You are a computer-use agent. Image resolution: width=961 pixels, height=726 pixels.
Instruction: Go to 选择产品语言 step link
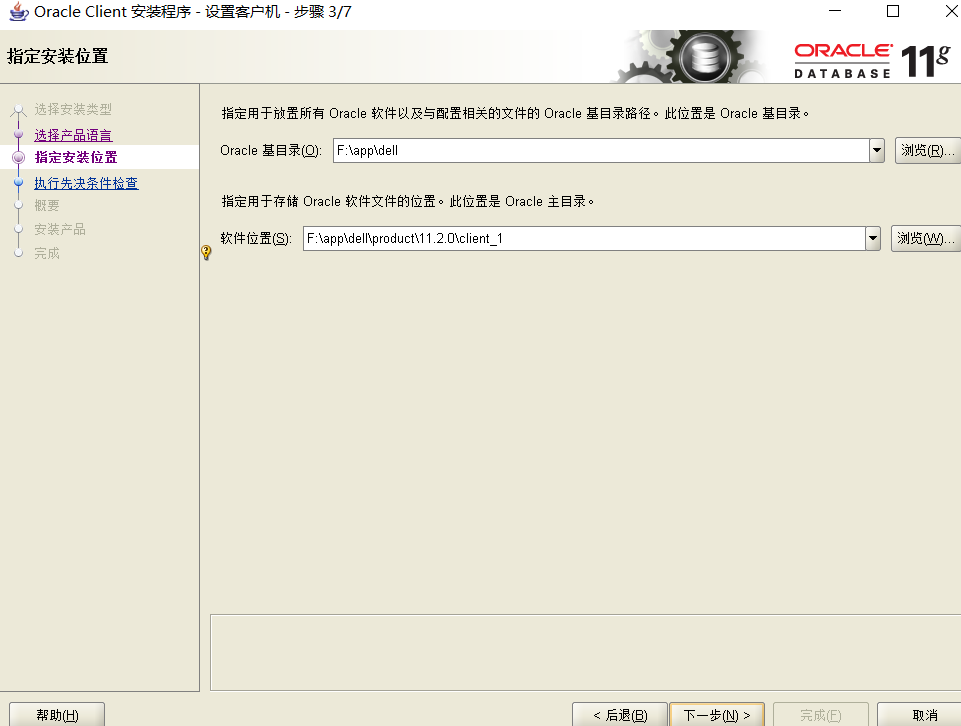[73, 135]
